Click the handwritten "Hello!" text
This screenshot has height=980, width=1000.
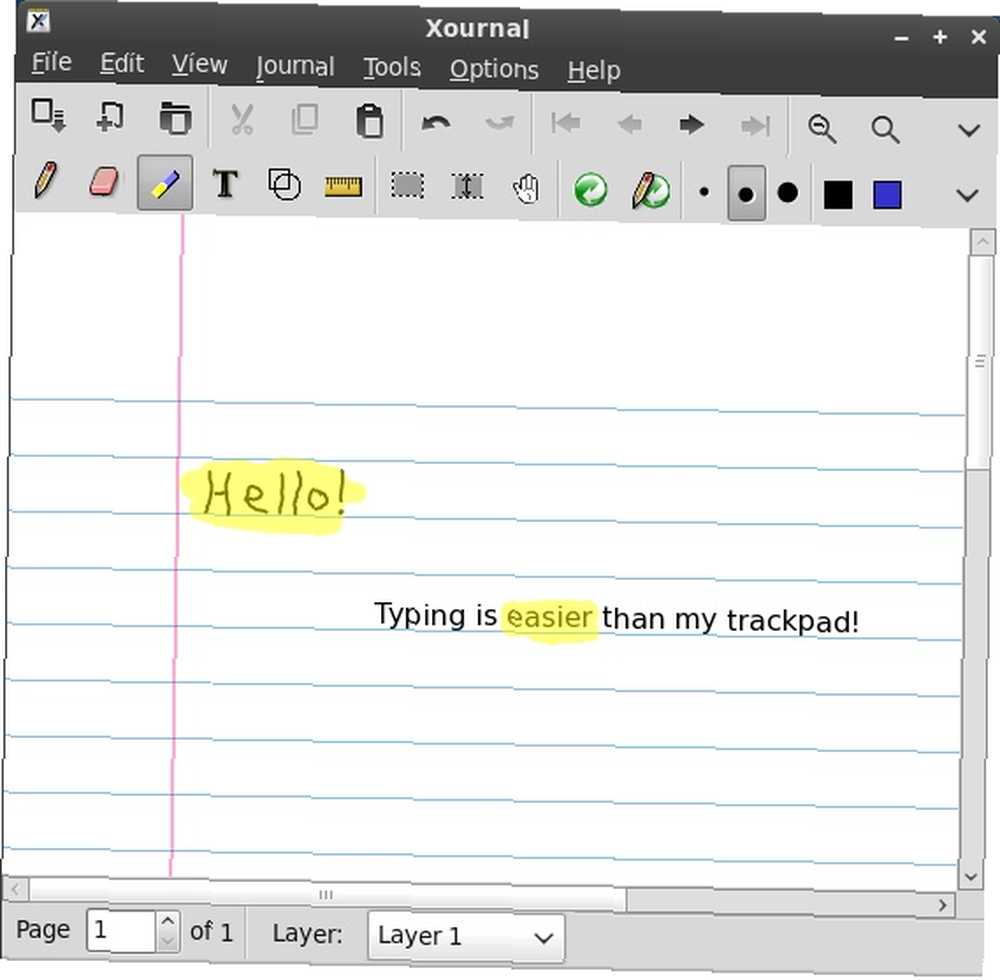tap(276, 492)
